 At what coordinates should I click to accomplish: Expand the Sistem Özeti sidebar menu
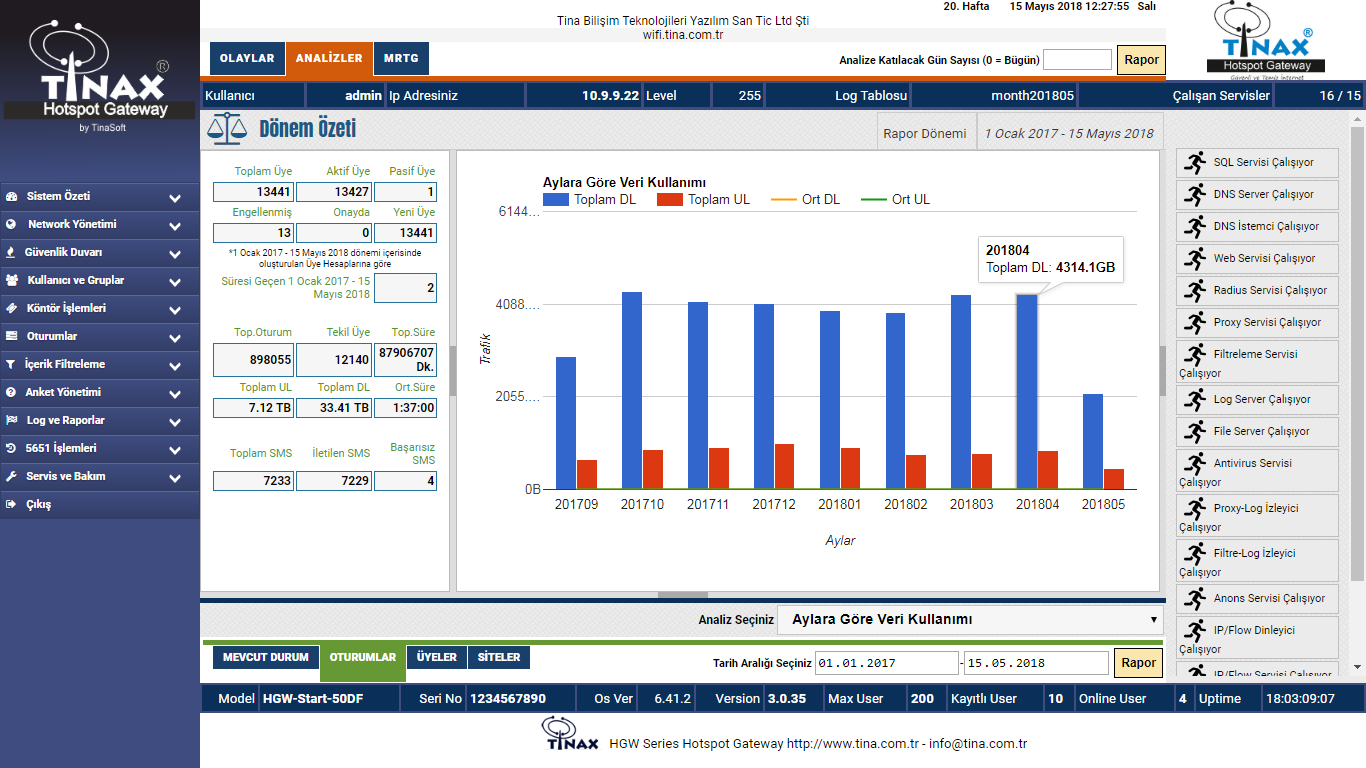tap(175, 198)
